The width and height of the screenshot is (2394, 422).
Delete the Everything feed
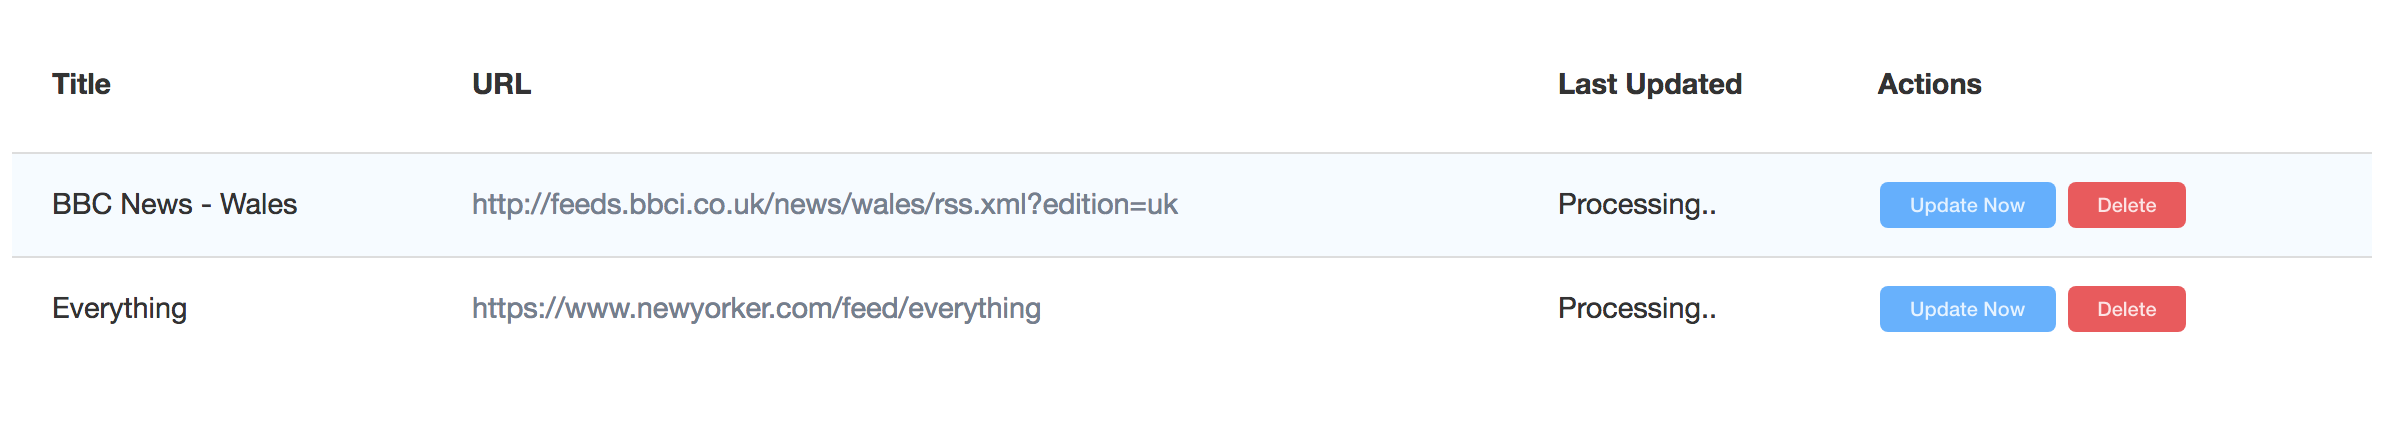click(2126, 309)
